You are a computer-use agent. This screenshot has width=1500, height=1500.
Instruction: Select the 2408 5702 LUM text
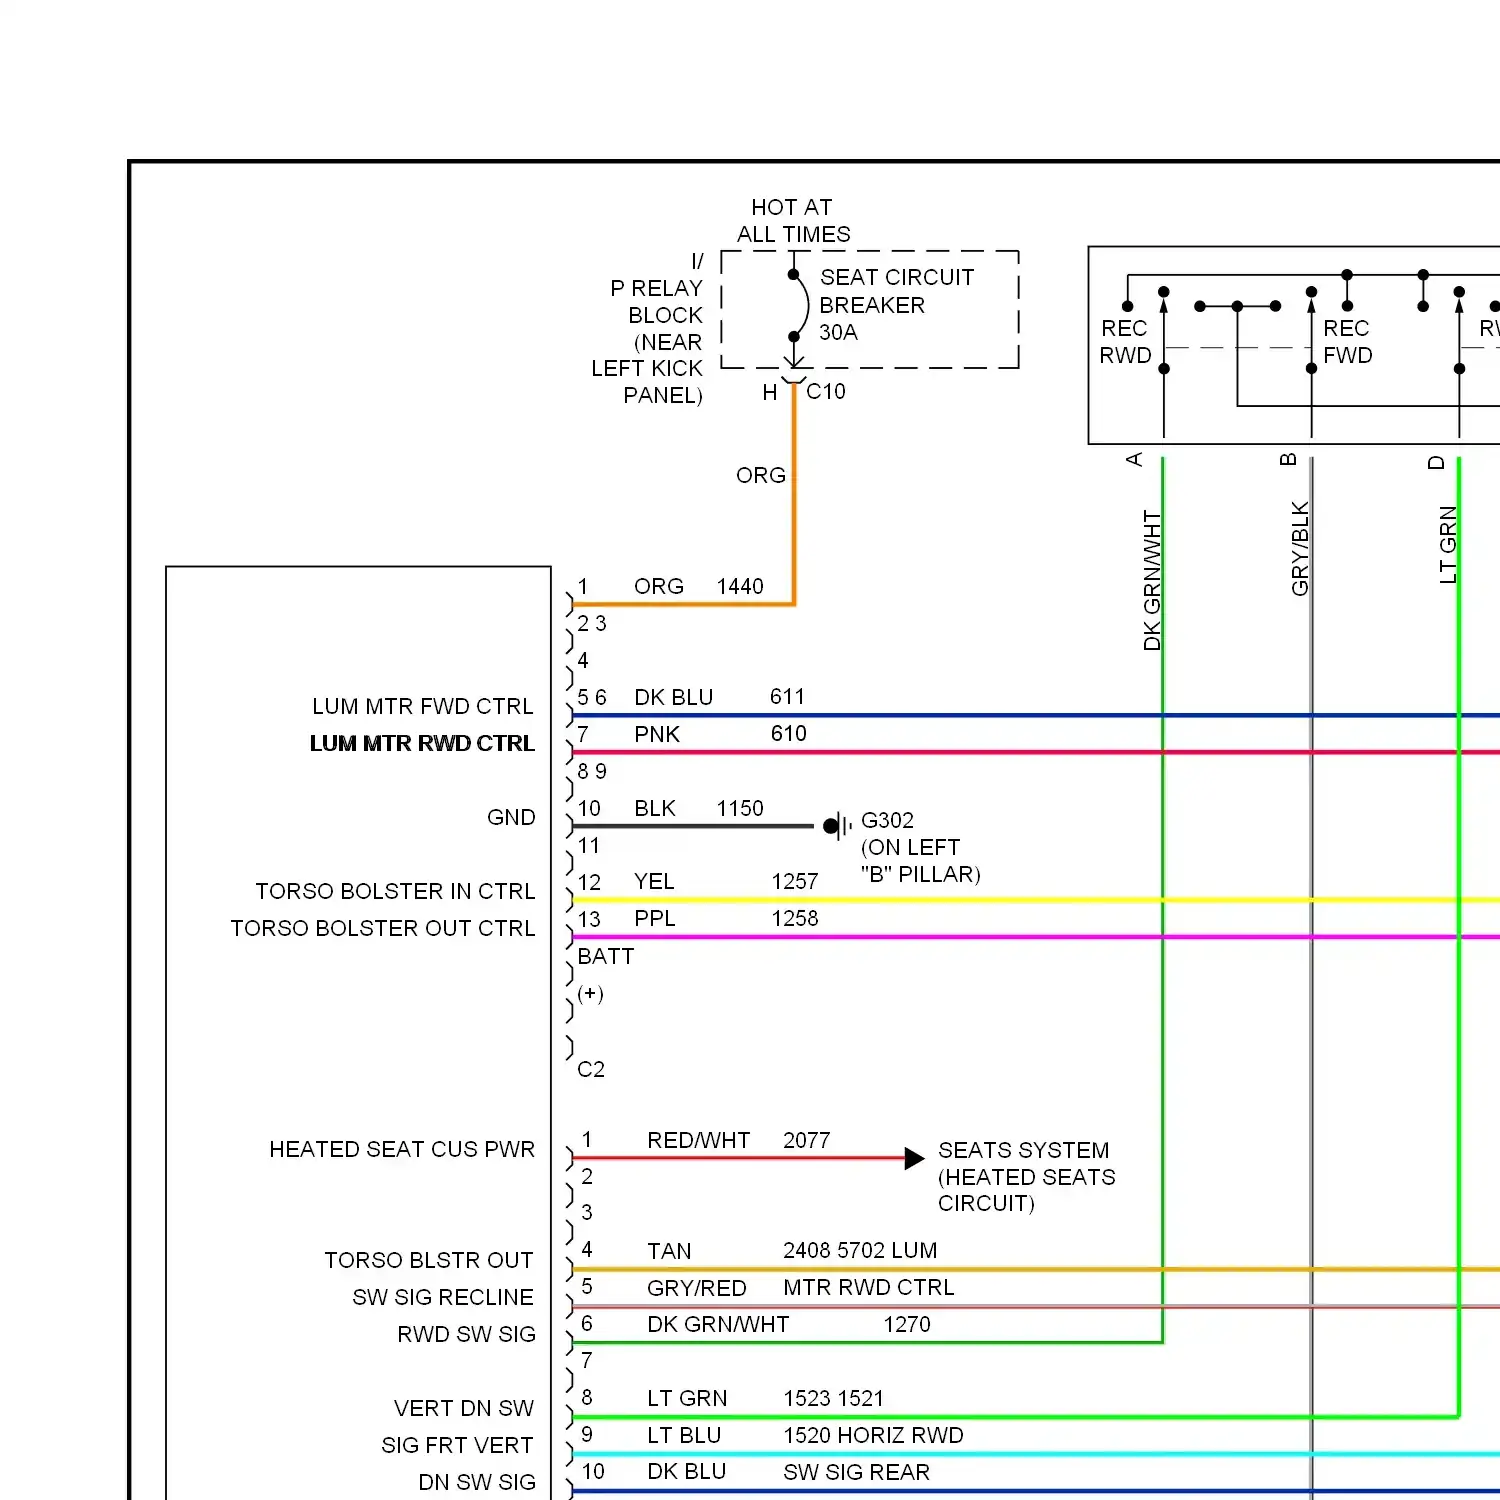(x=860, y=1251)
